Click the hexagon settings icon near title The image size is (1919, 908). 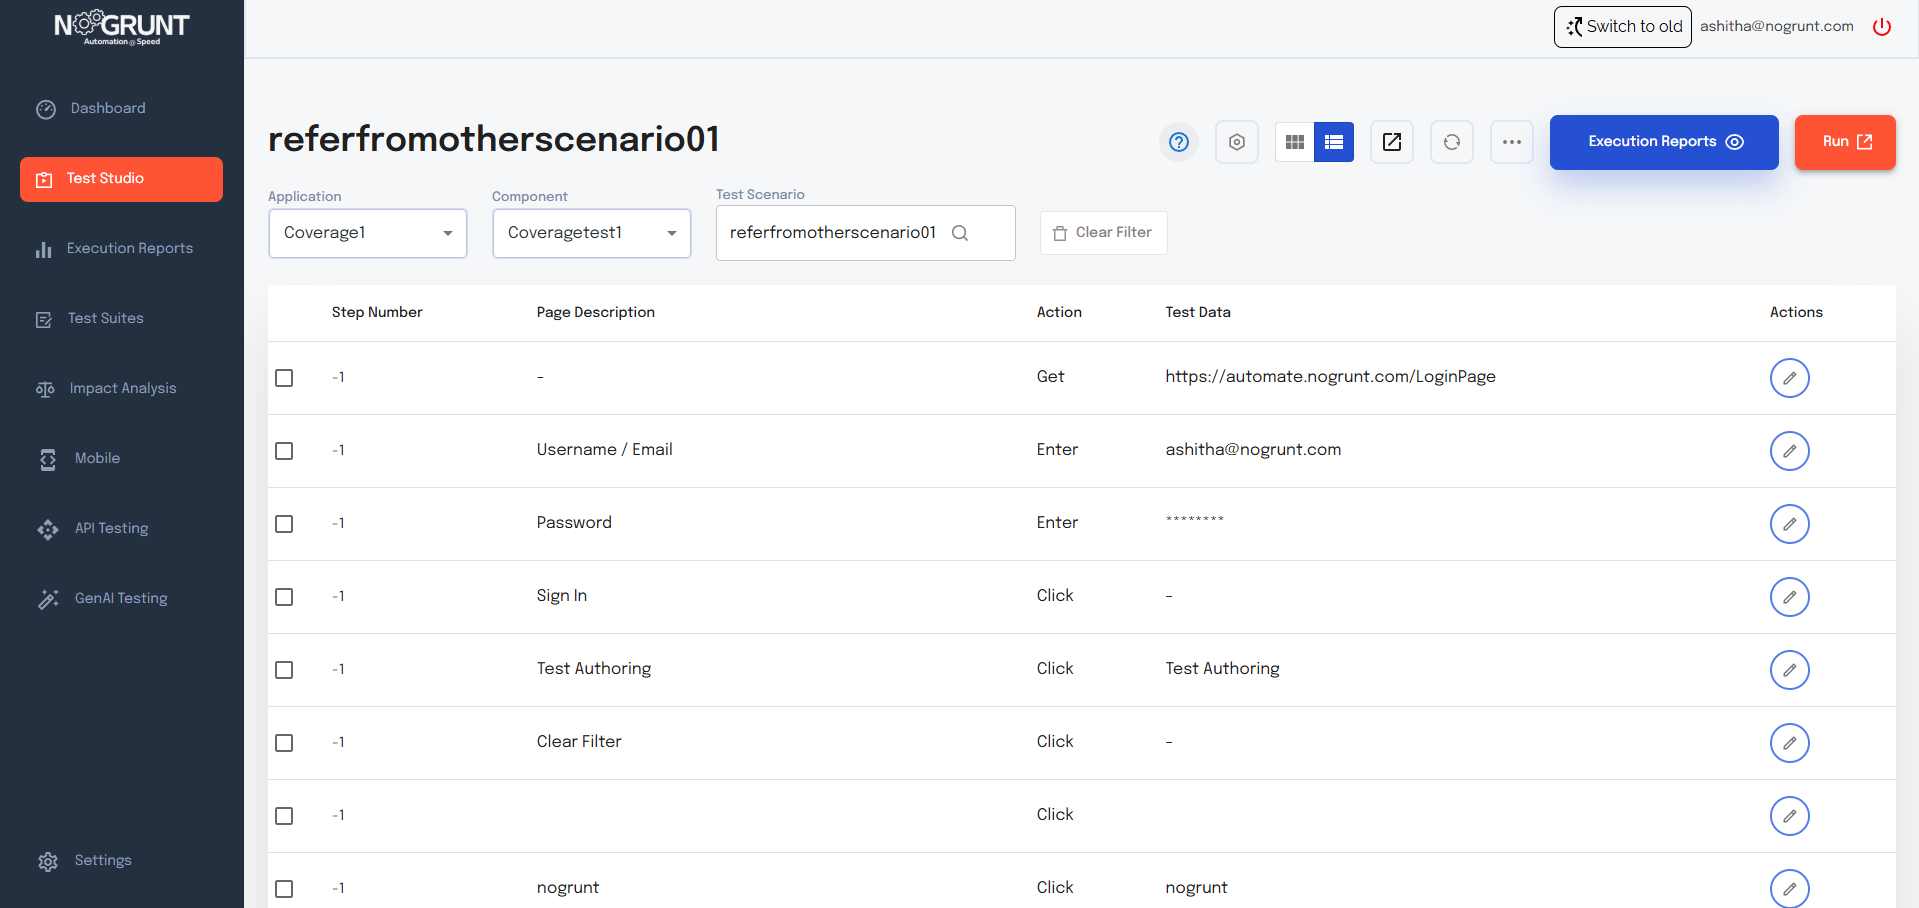pos(1237,142)
